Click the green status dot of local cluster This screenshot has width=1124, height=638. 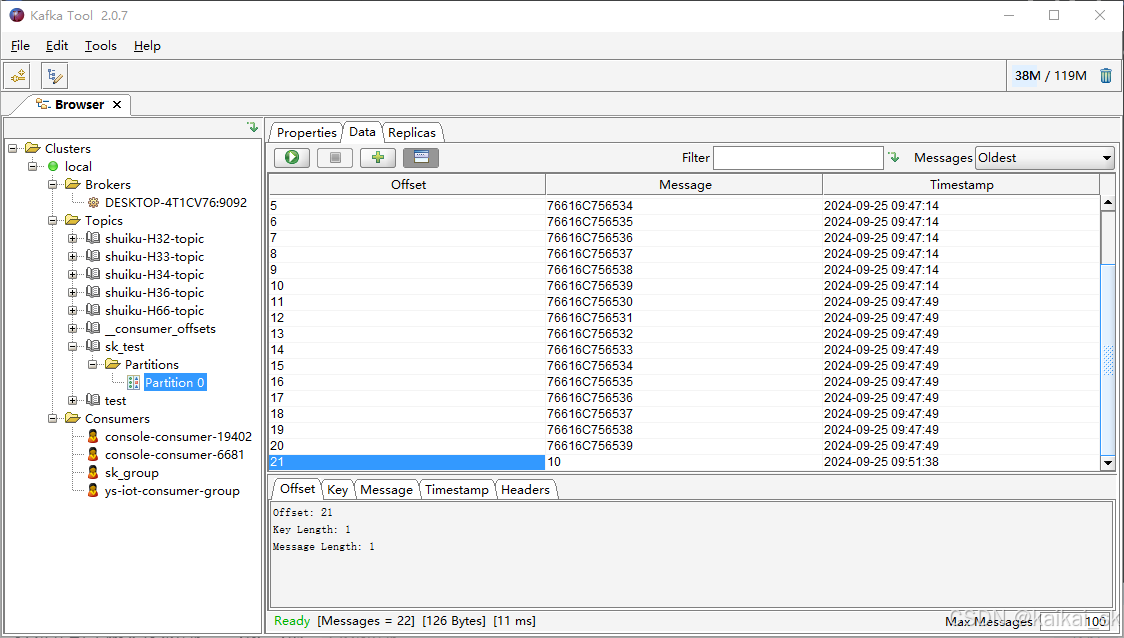click(53, 166)
